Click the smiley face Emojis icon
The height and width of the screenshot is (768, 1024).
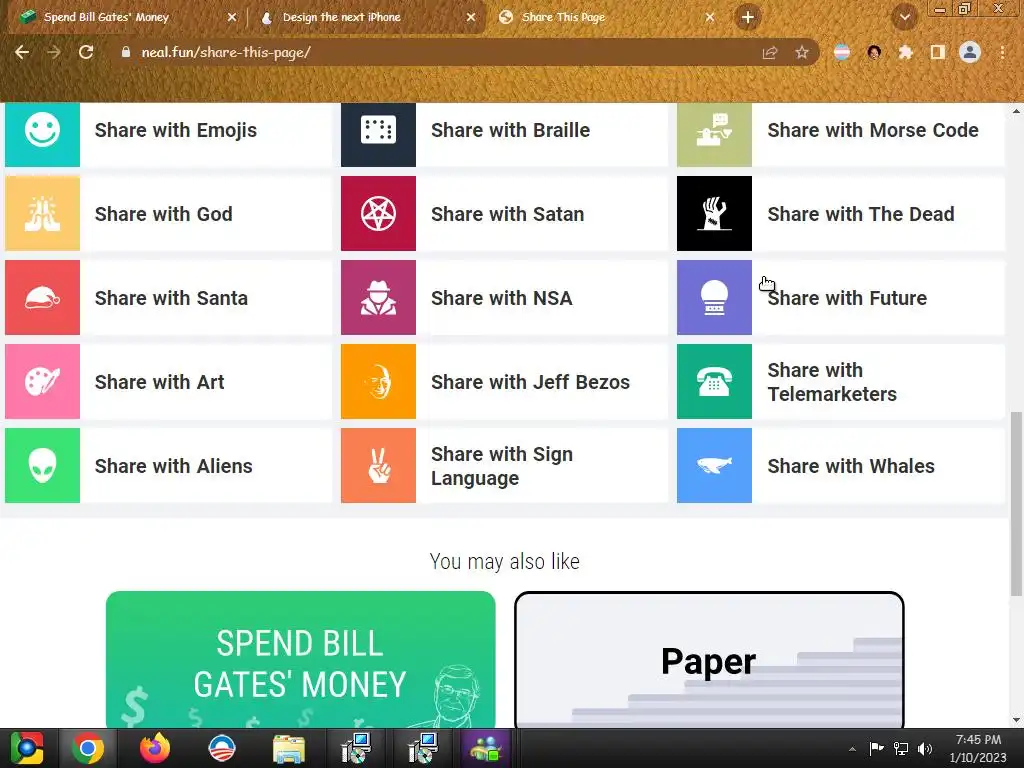coord(42,131)
